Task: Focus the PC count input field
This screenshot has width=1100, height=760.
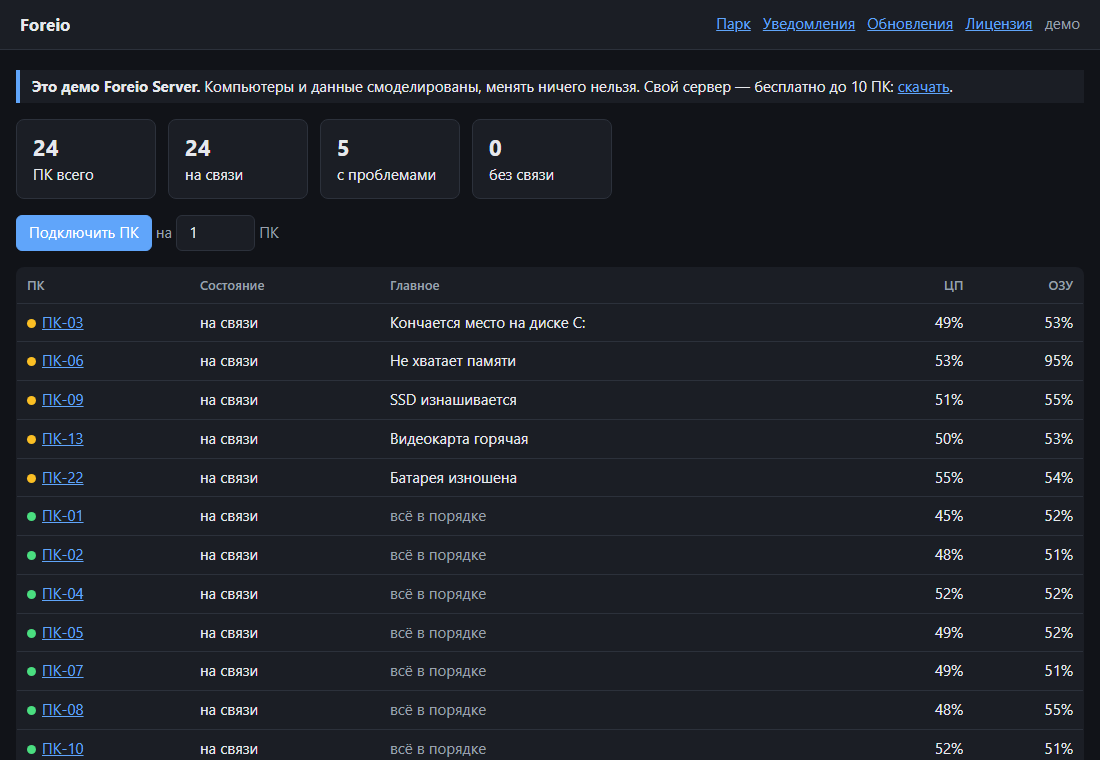Action: [215, 233]
